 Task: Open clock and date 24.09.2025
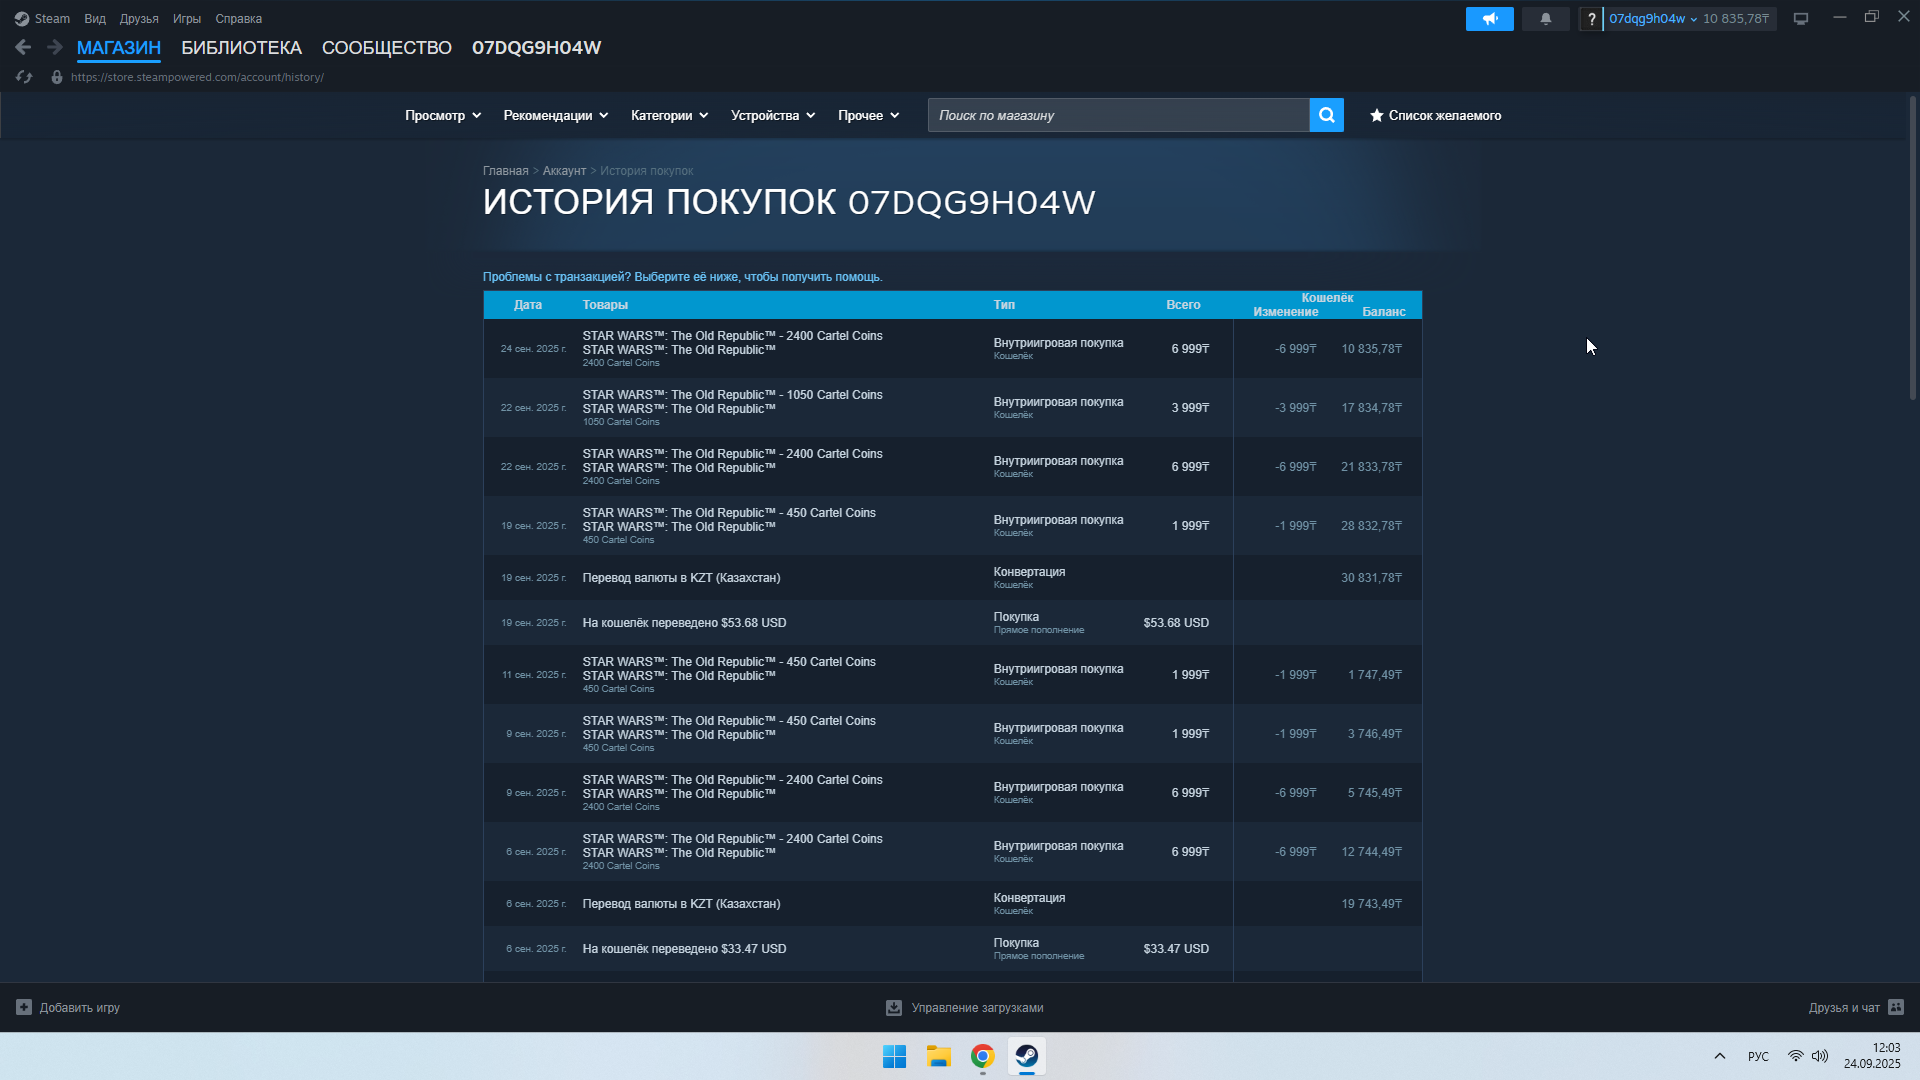click(x=1872, y=1056)
